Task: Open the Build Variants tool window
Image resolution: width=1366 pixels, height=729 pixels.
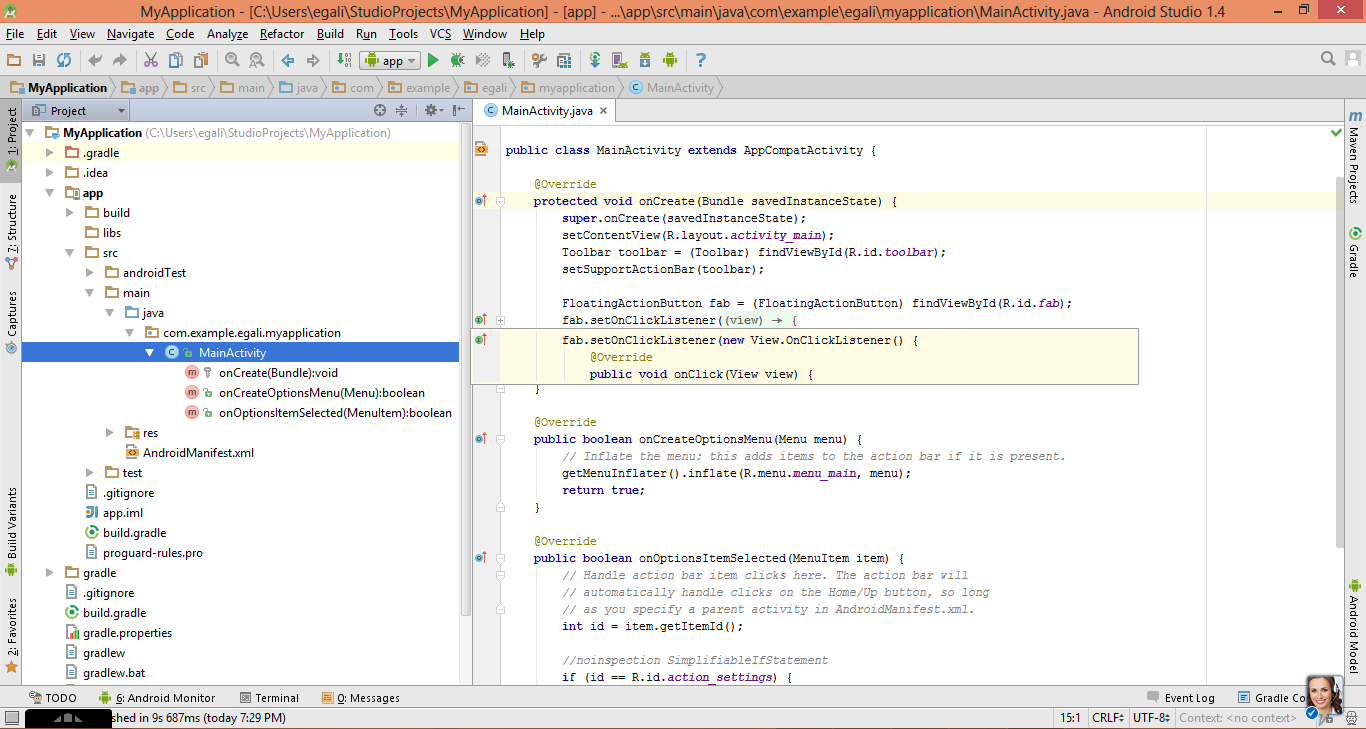Action: pyautogui.click(x=11, y=532)
